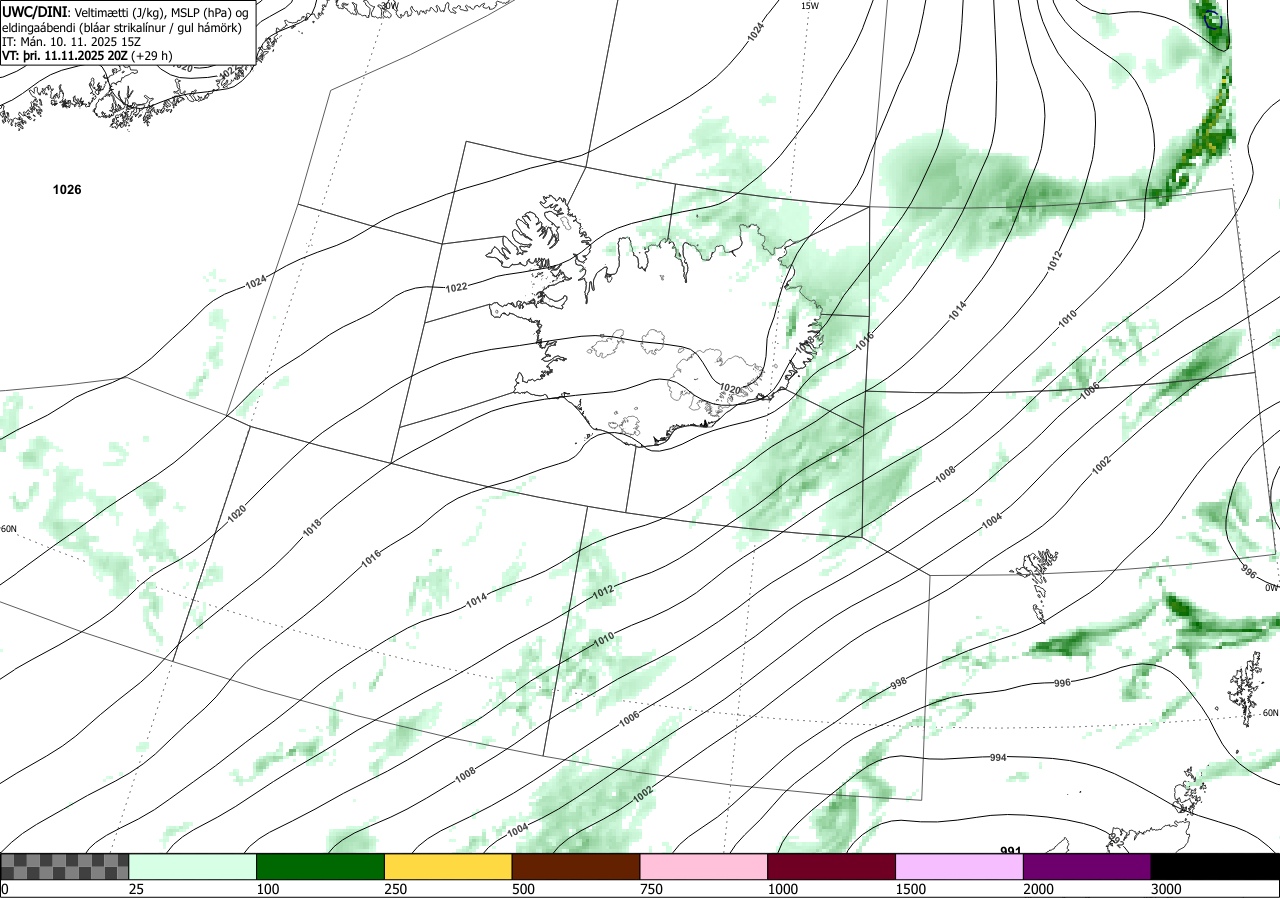Image resolution: width=1280 pixels, height=898 pixels.
Task: Click the pale green 25–100 legend swatch
Action: 193,866
